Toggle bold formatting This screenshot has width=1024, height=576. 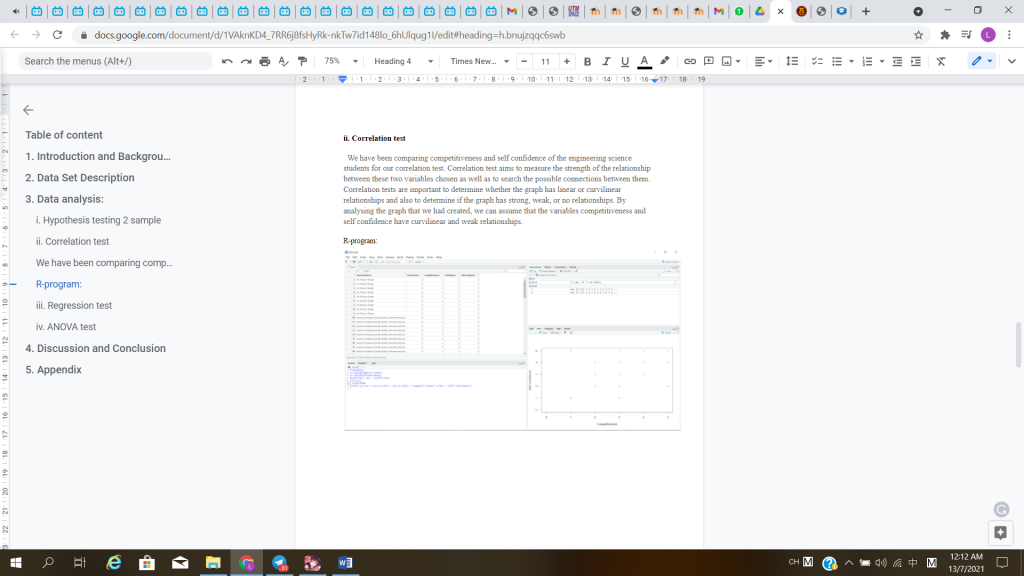pos(588,61)
